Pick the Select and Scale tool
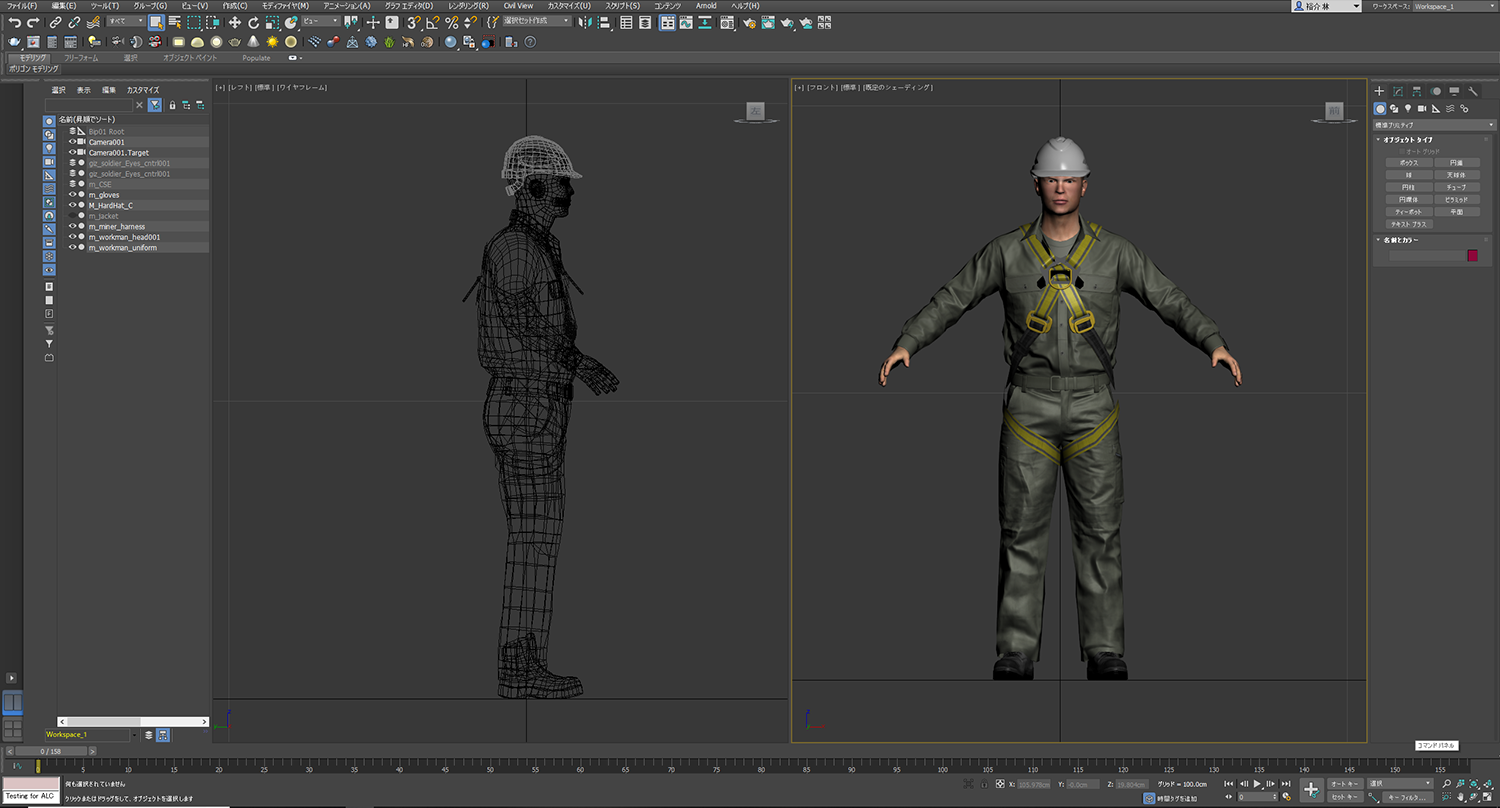Screen dimensions: 1500x808 click(x=272, y=22)
